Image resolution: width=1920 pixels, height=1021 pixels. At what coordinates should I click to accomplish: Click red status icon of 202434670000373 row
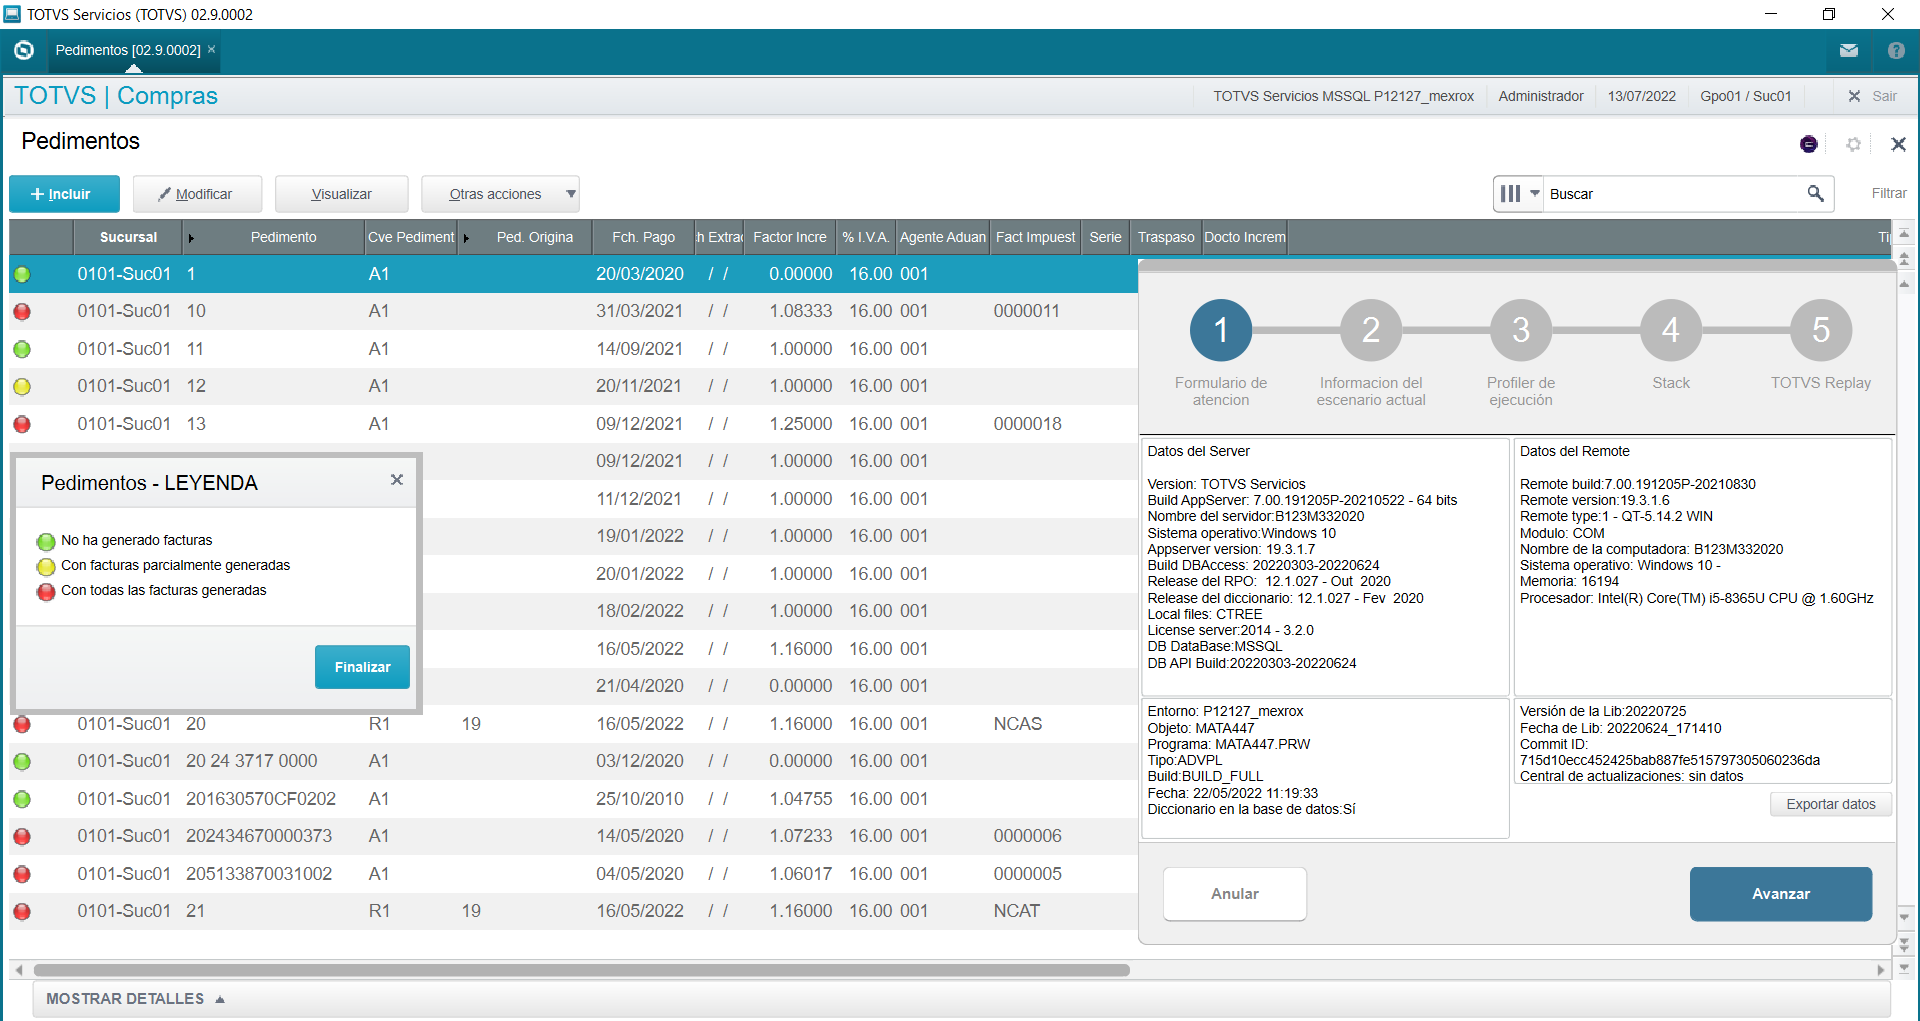(22, 836)
